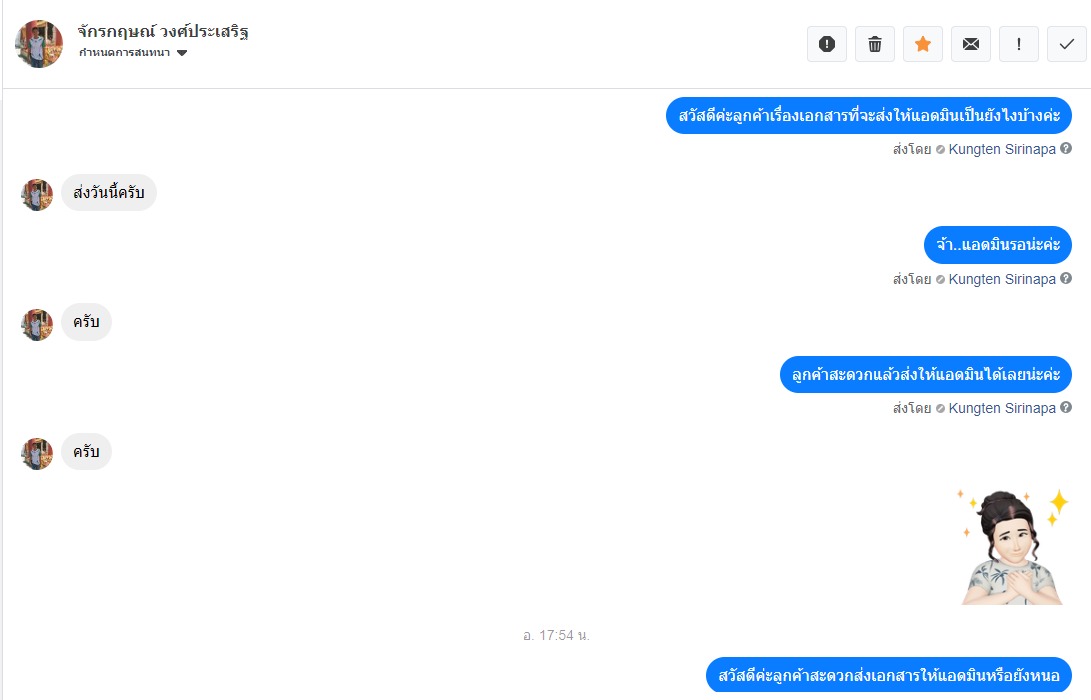Delete conversation with the trash icon
The image size is (1091, 700).
(x=875, y=45)
